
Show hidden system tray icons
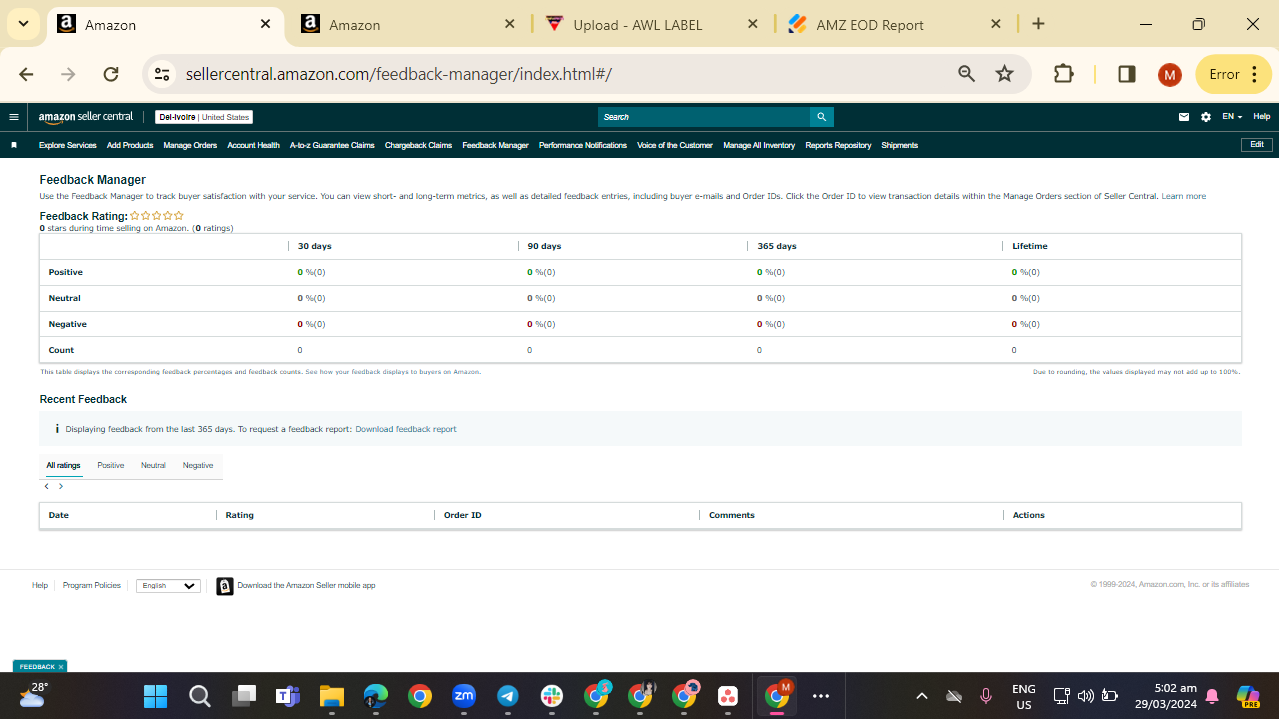pyautogui.click(x=922, y=696)
